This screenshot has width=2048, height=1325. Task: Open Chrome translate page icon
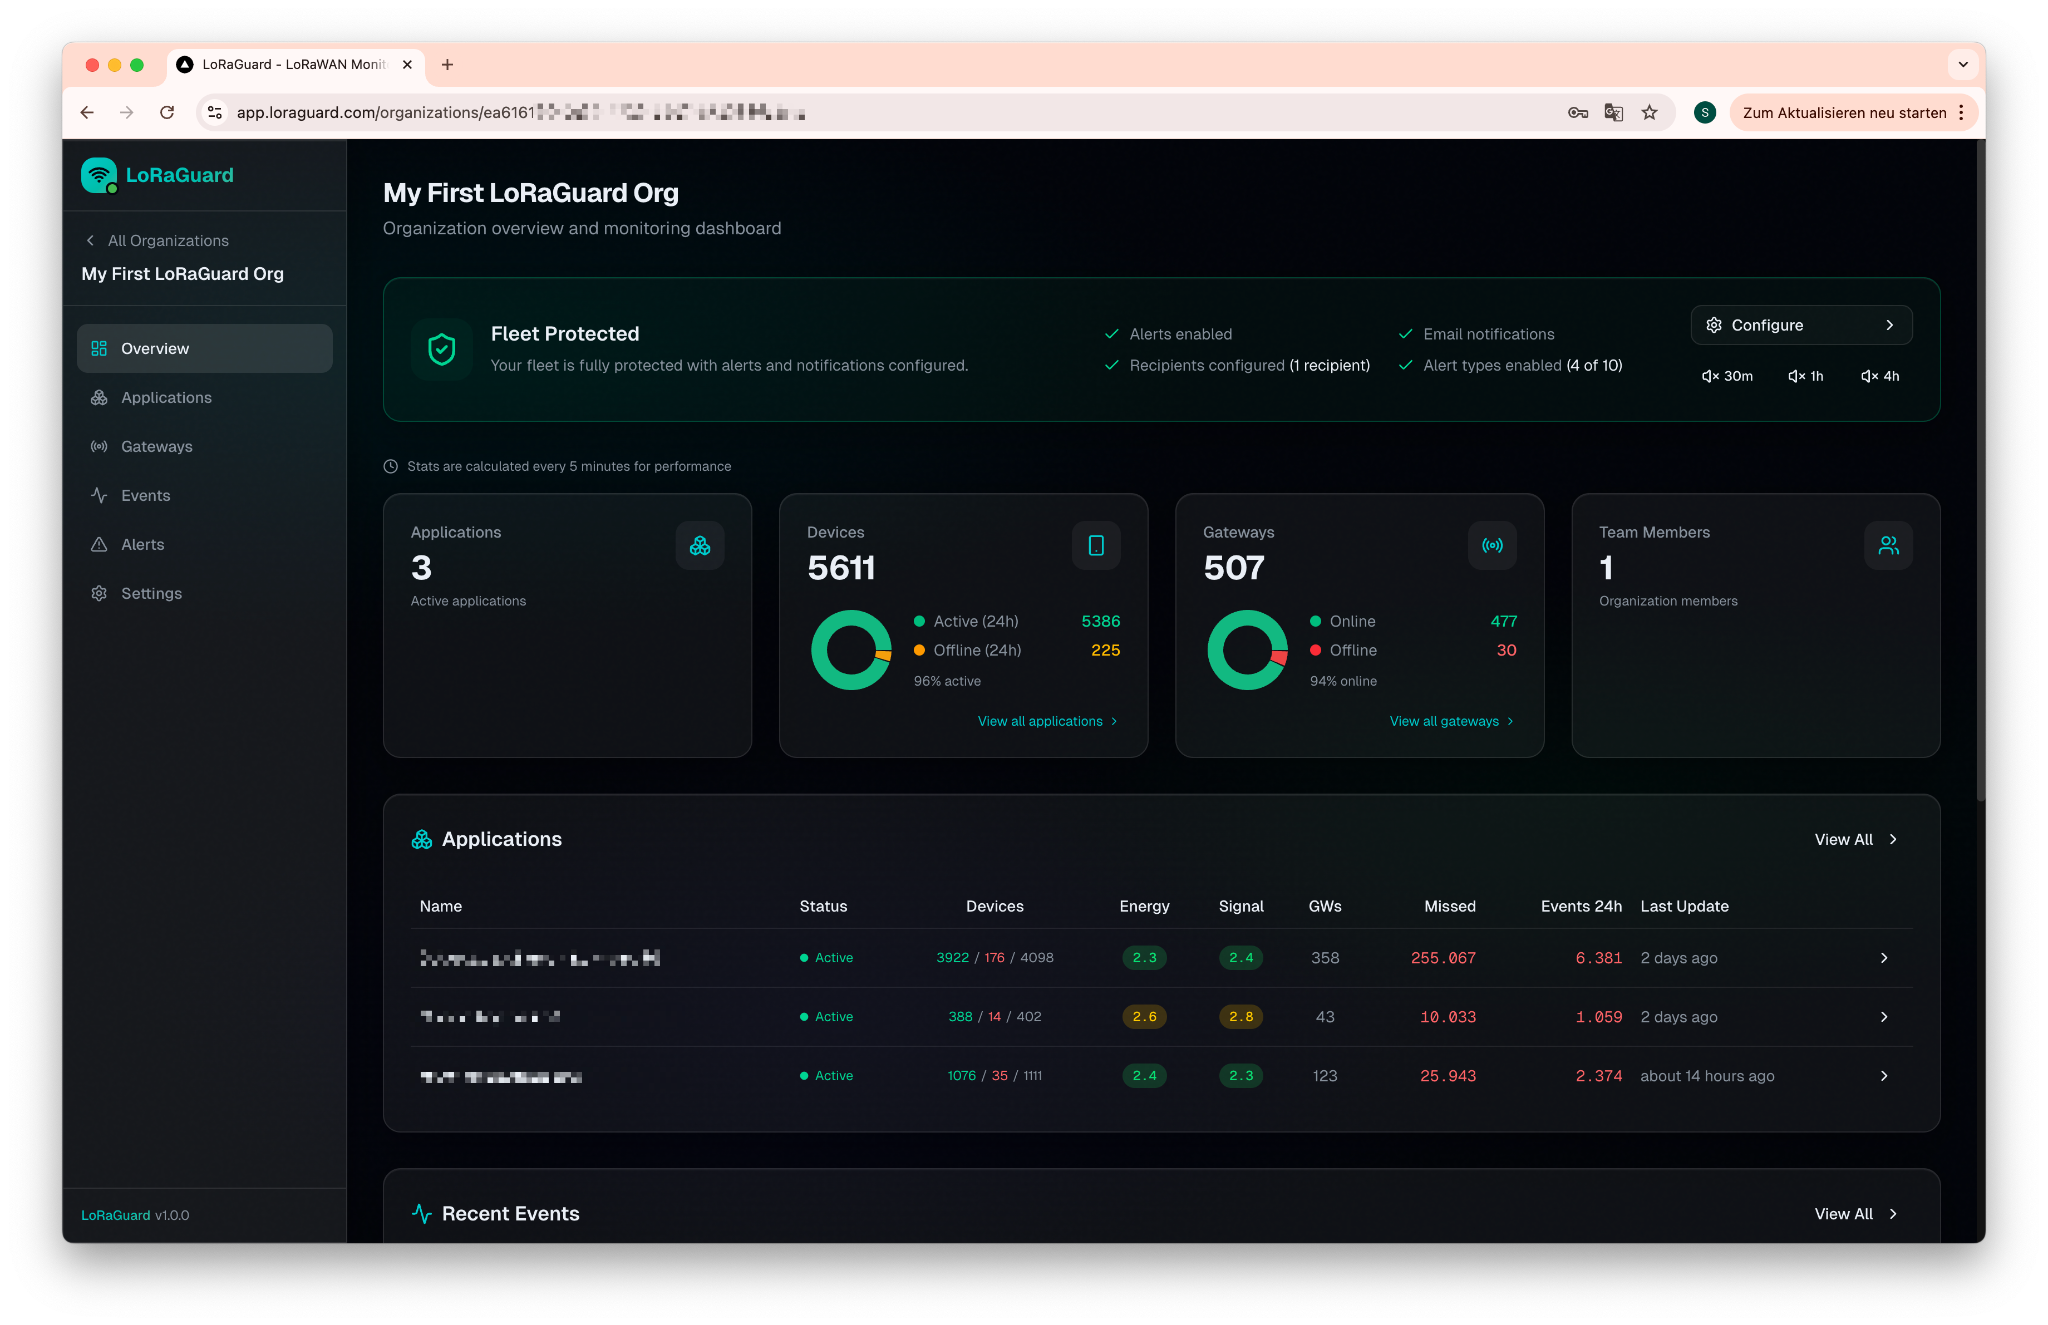1613,113
